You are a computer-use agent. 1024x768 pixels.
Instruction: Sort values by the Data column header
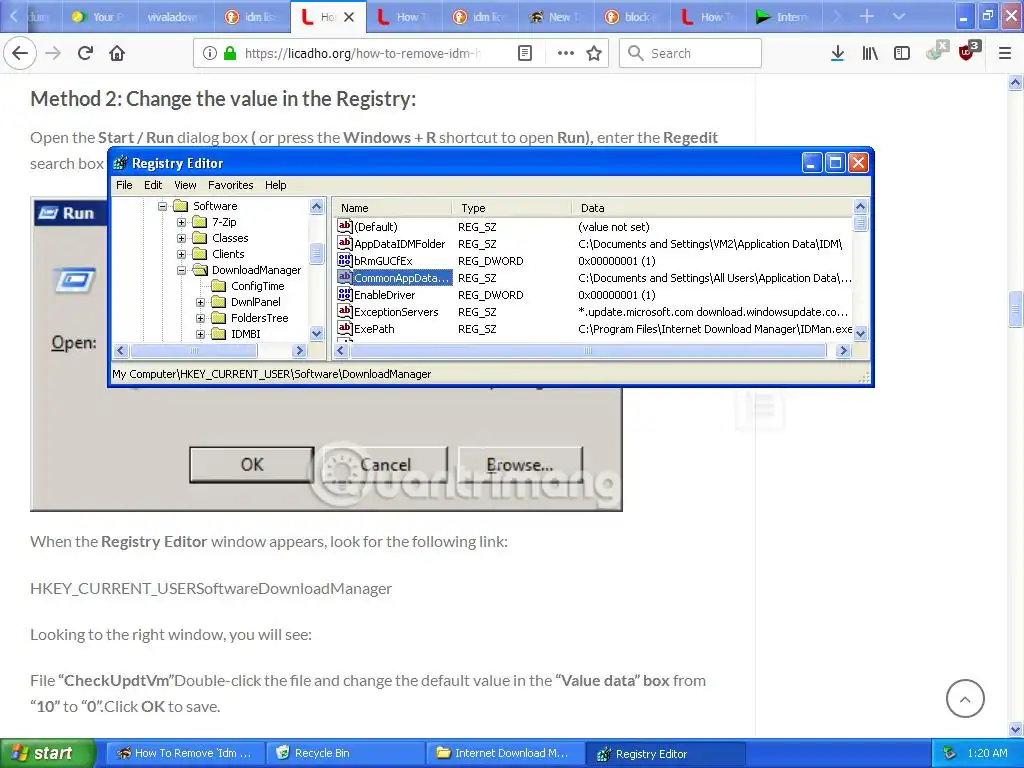coord(712,208)
